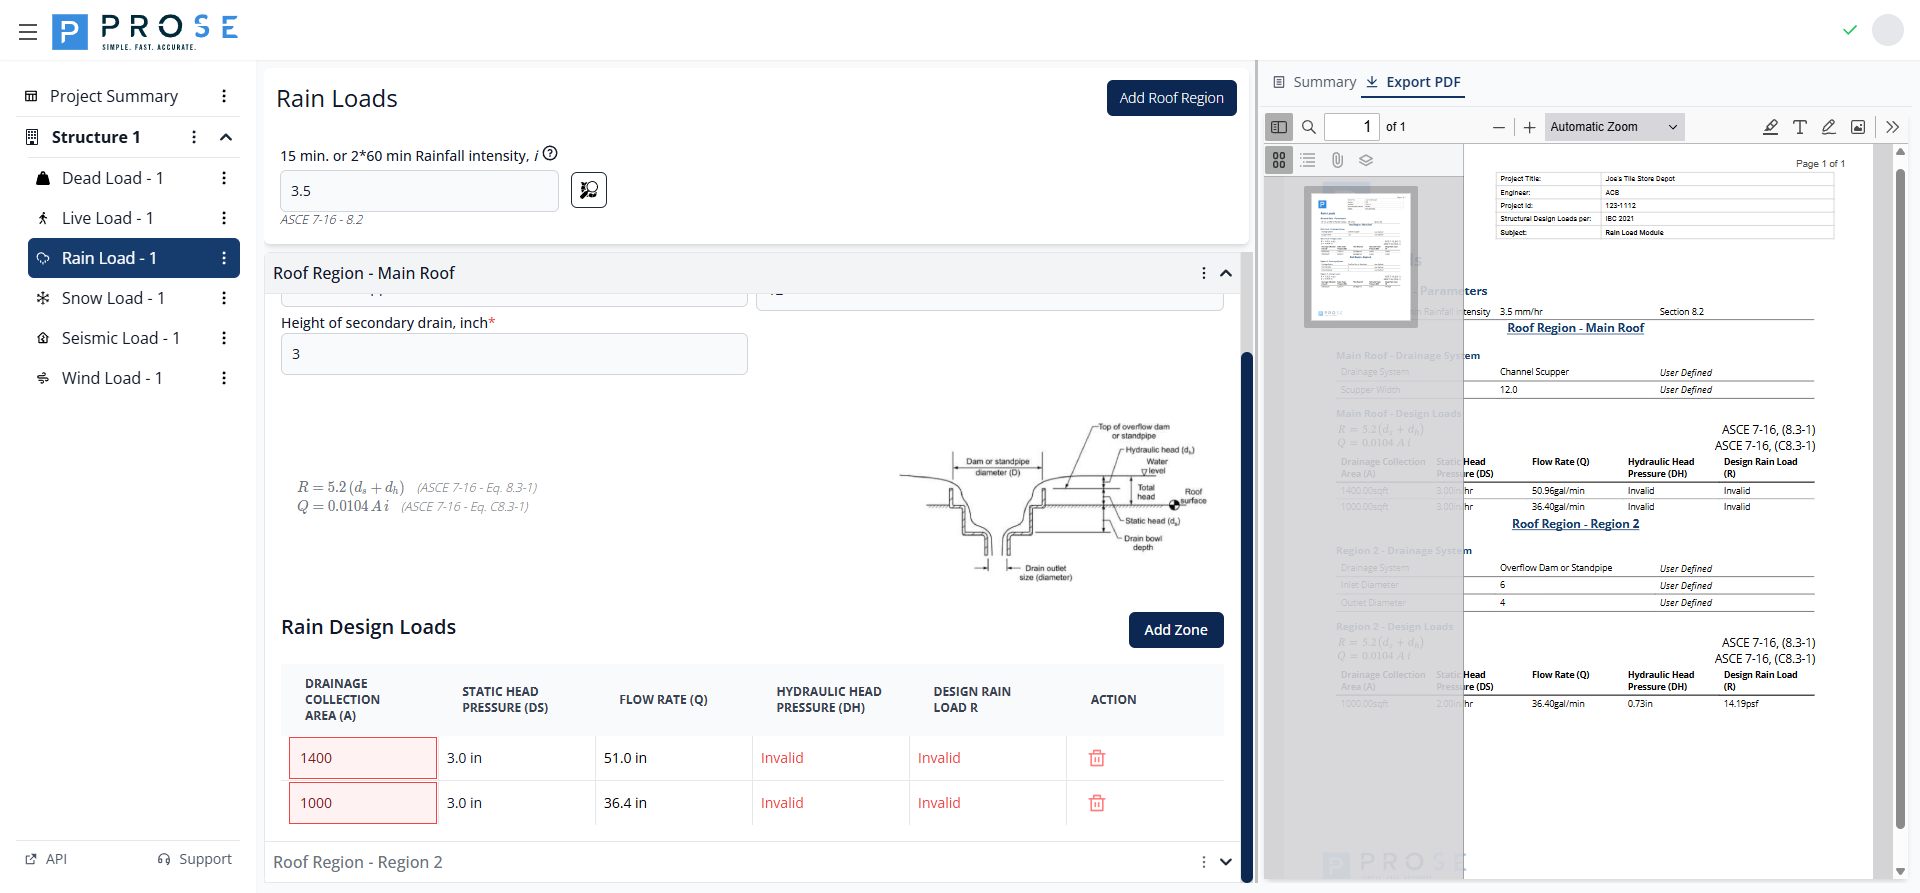Click the Add Zone button
The width and height of the screenshot is (1920, 893).
(1175, 630)
